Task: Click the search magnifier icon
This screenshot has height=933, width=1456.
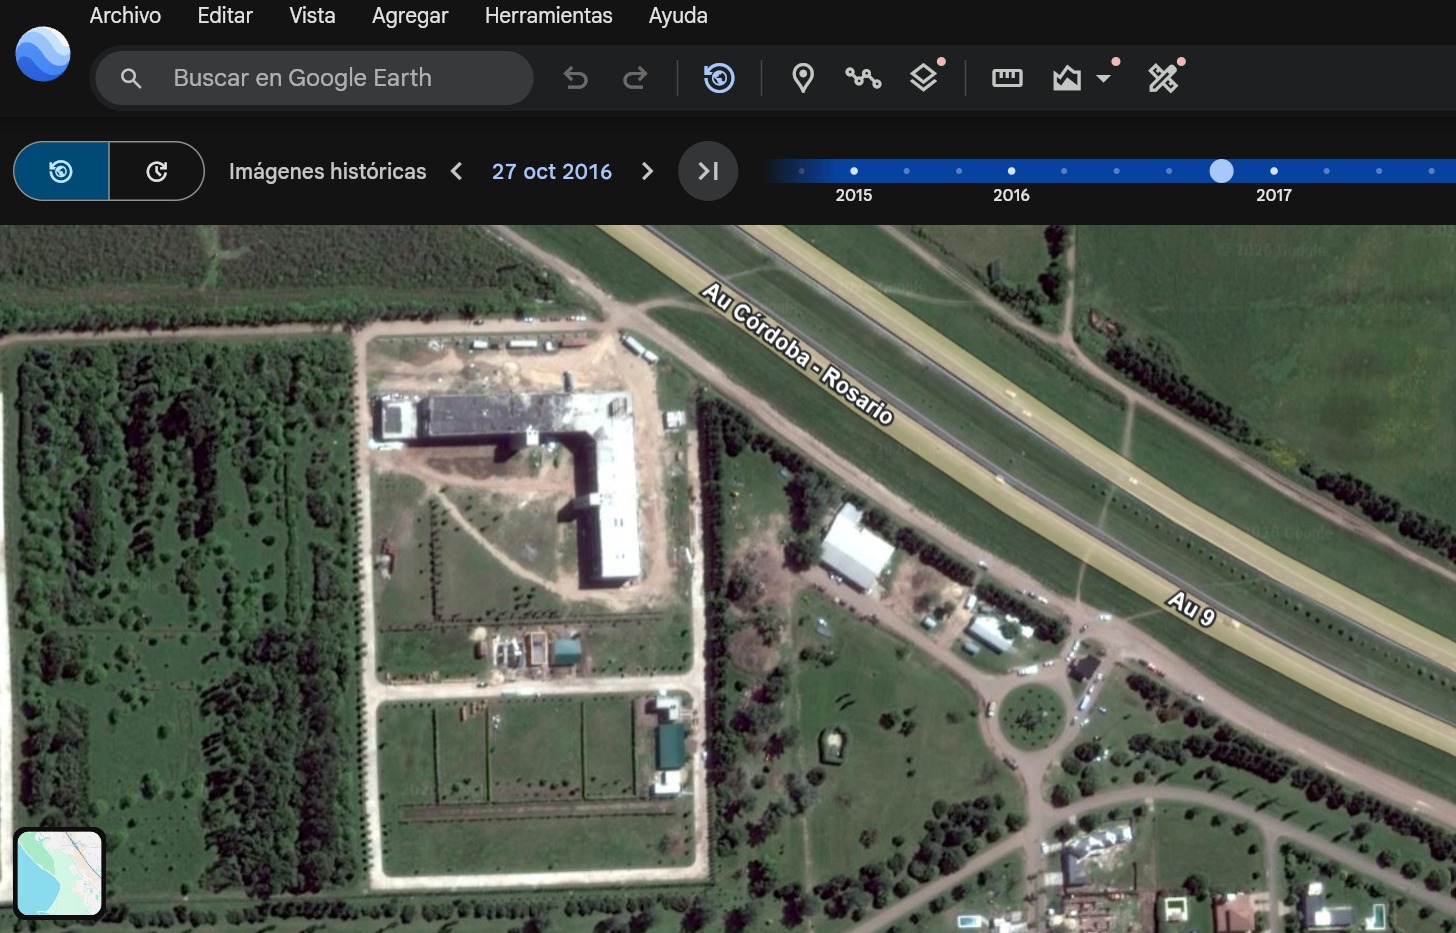Action: point(131,78)
